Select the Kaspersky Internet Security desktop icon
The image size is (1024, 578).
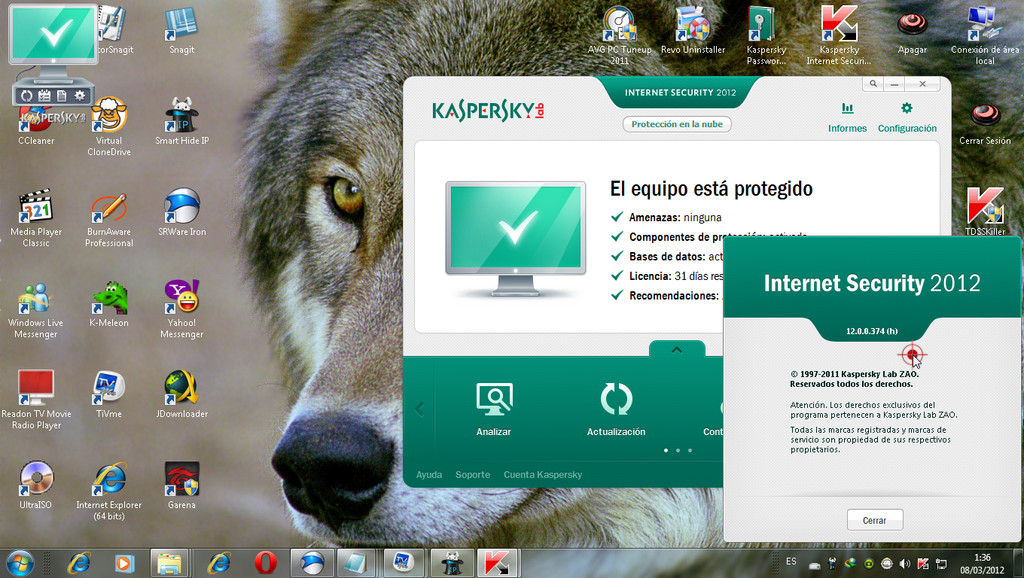coord(839,37)
